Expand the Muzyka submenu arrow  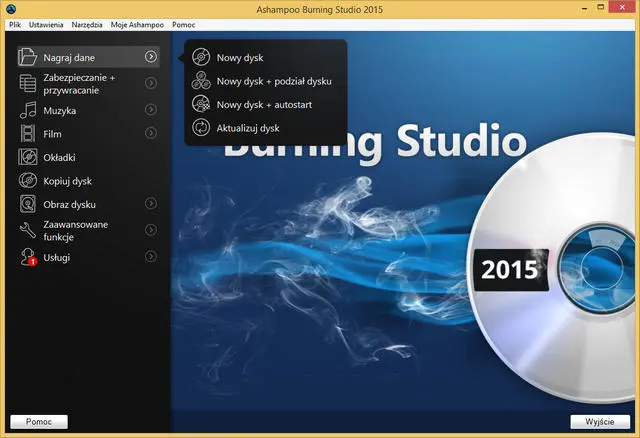(x=151, y=110)
